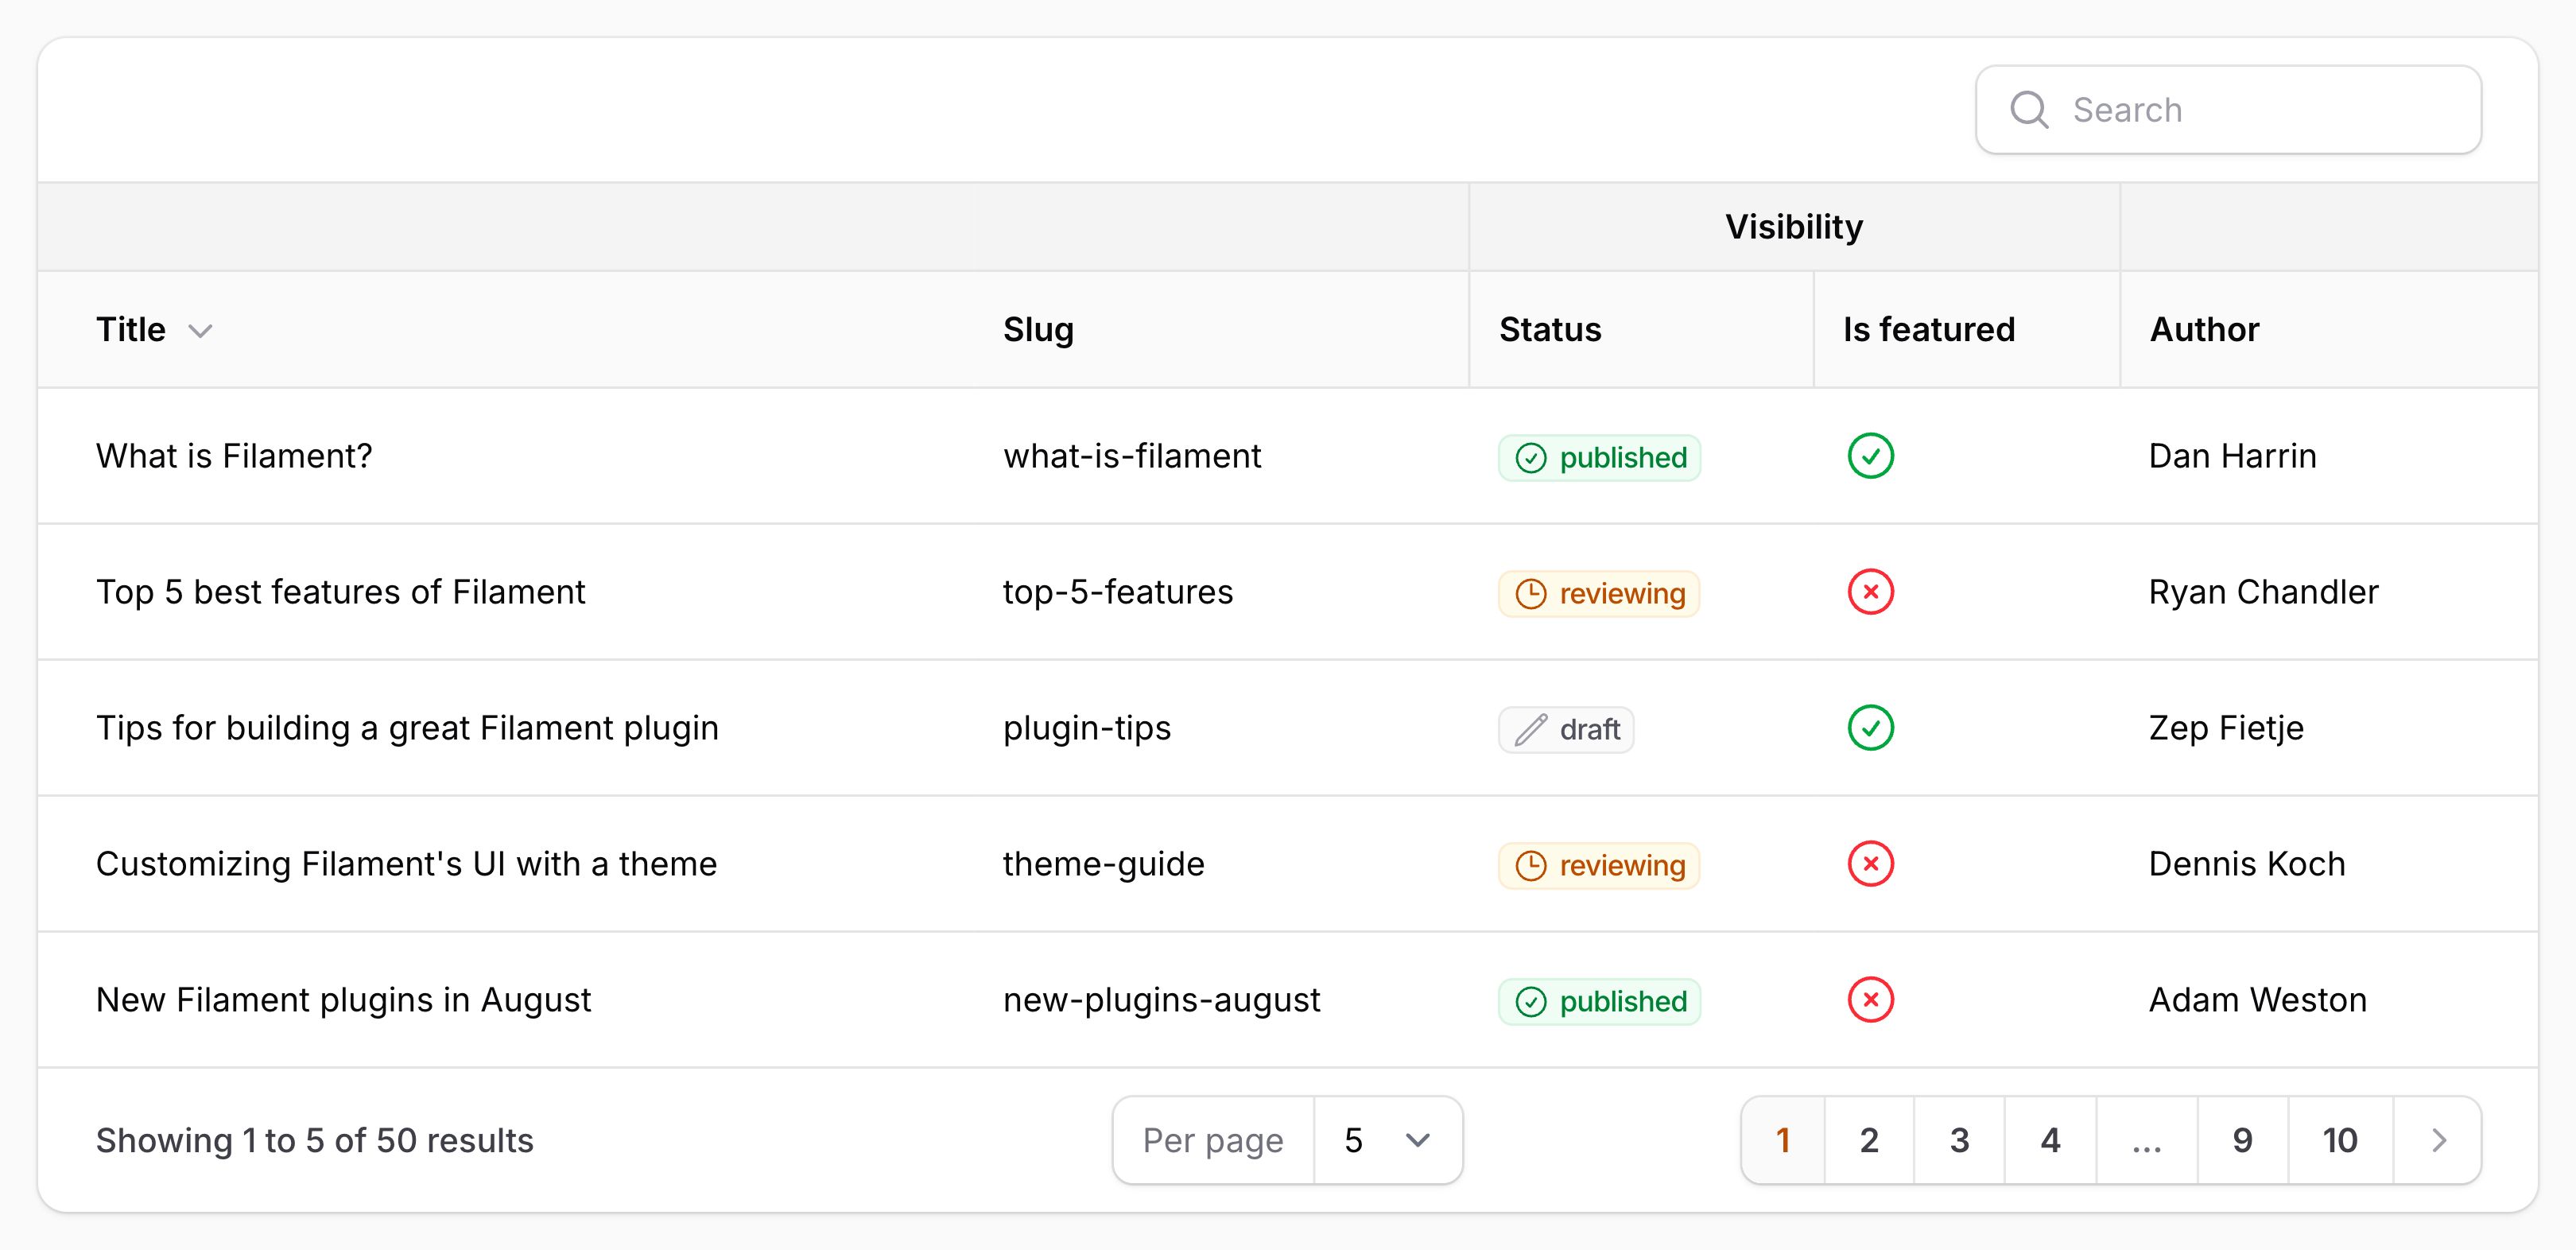
Task: Click 'Top 5 best features of Filament'
Action: coord(340,592)
